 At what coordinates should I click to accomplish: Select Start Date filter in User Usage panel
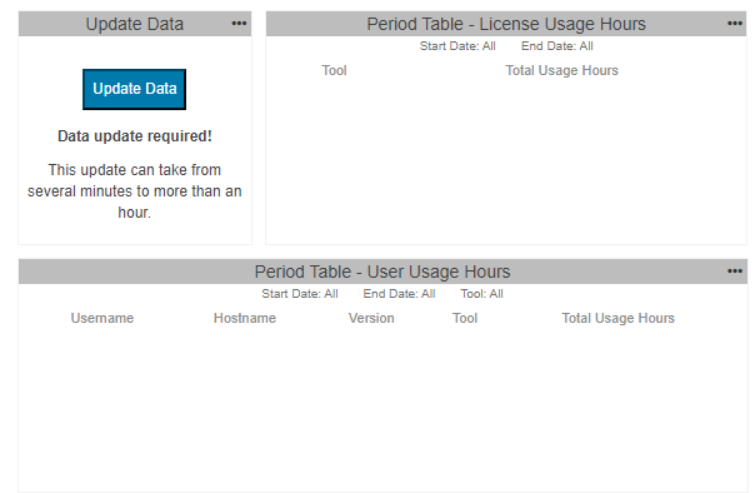coord(299,294)
